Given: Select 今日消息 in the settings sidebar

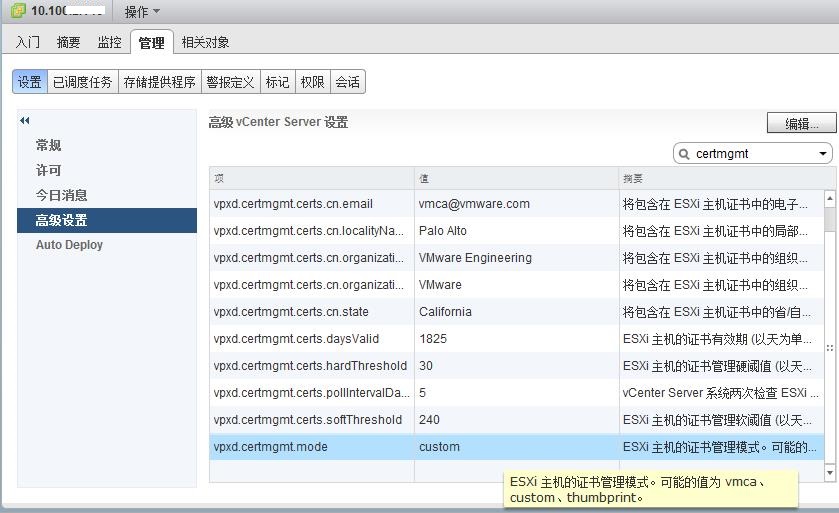Looking at the screenshot, I should click(x=107, y=195).
